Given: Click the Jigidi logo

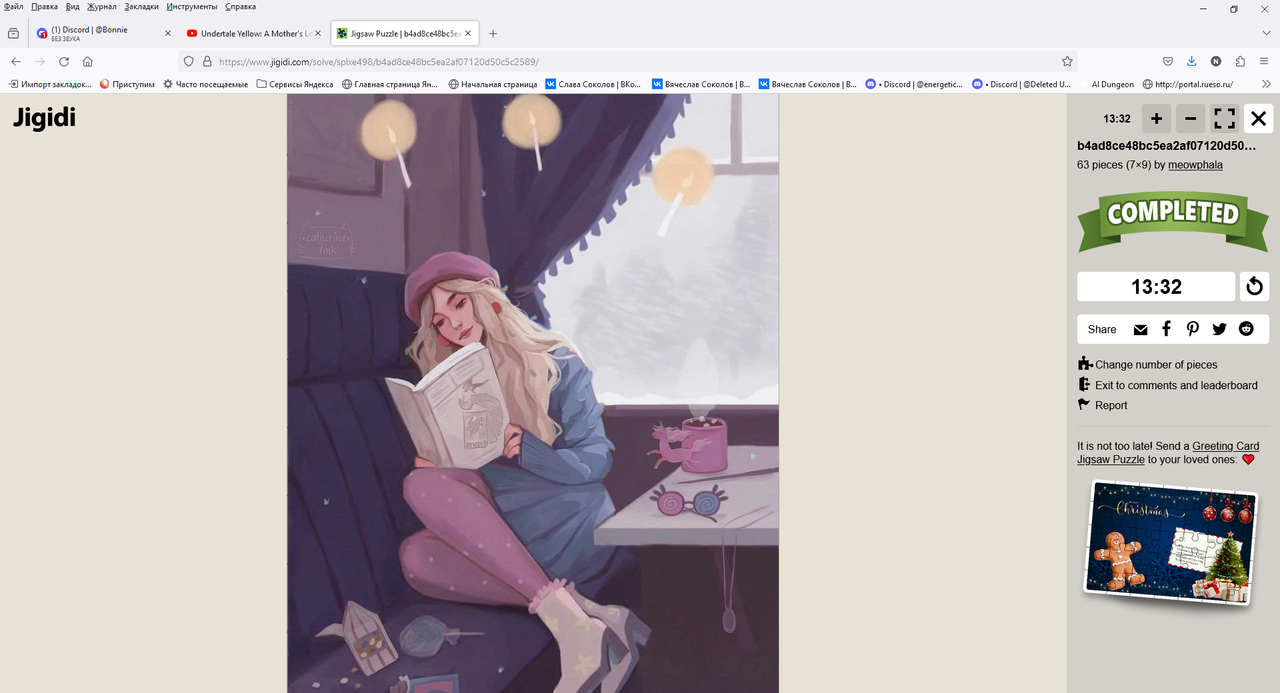Looking at the screenshot, I should point(44,118).
